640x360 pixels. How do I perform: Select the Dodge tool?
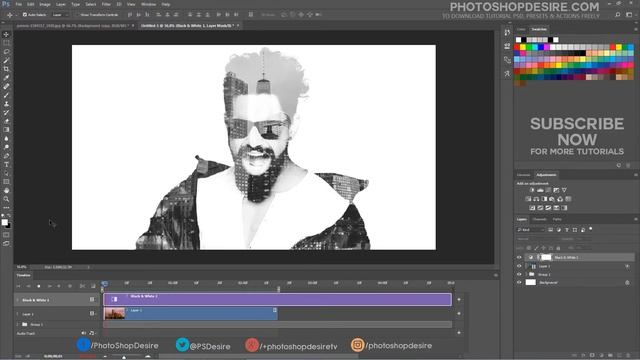6,147
